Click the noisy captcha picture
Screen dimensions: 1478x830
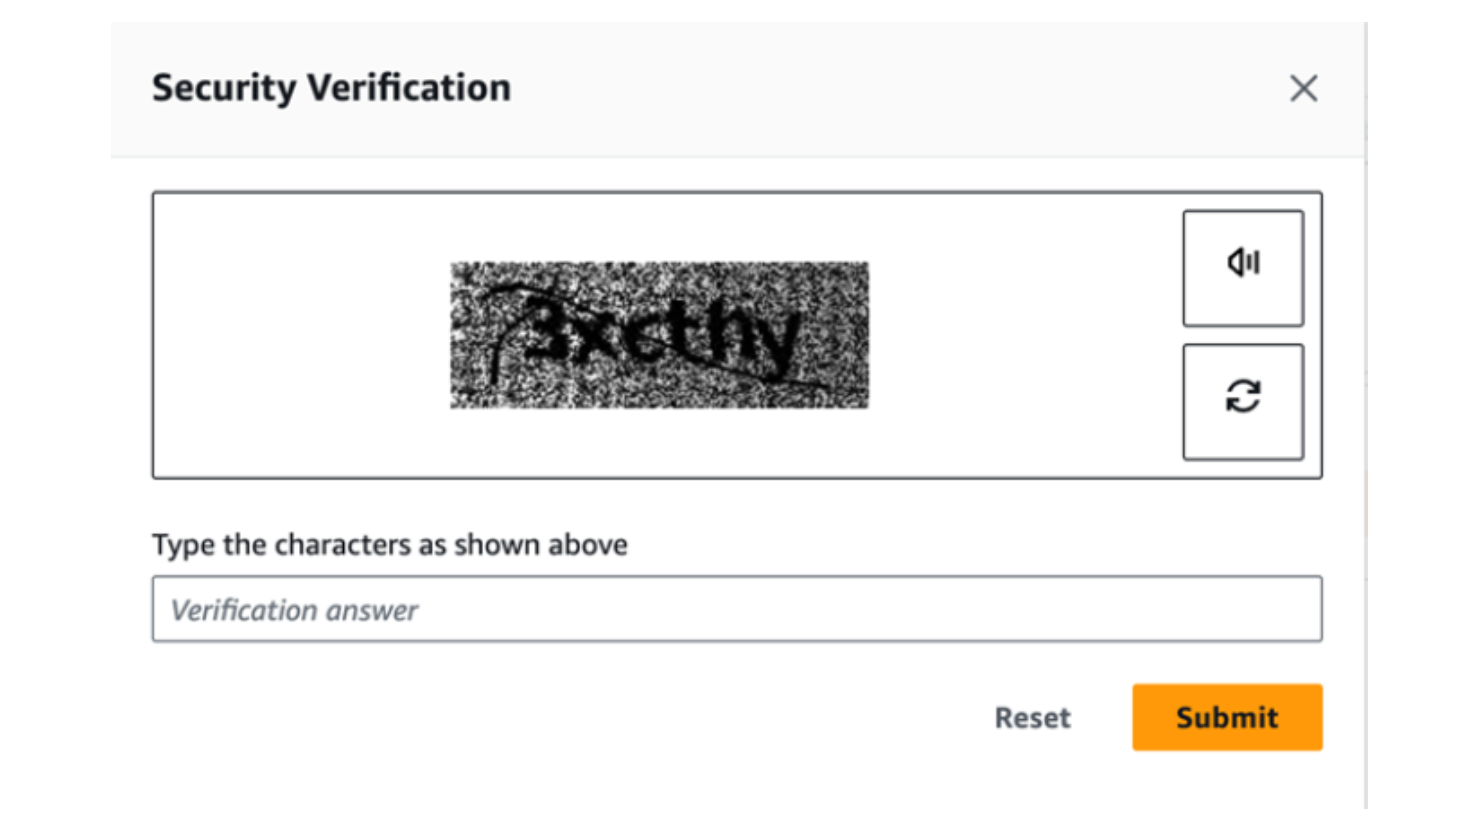click(659, 335)
